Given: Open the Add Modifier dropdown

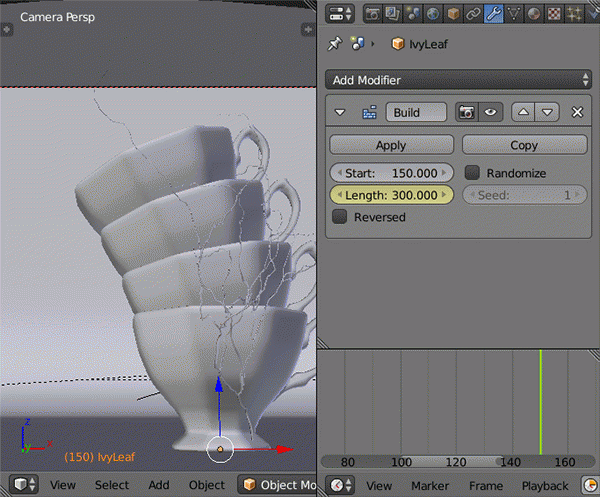Looking at the screenshot, I should (458, 79).
